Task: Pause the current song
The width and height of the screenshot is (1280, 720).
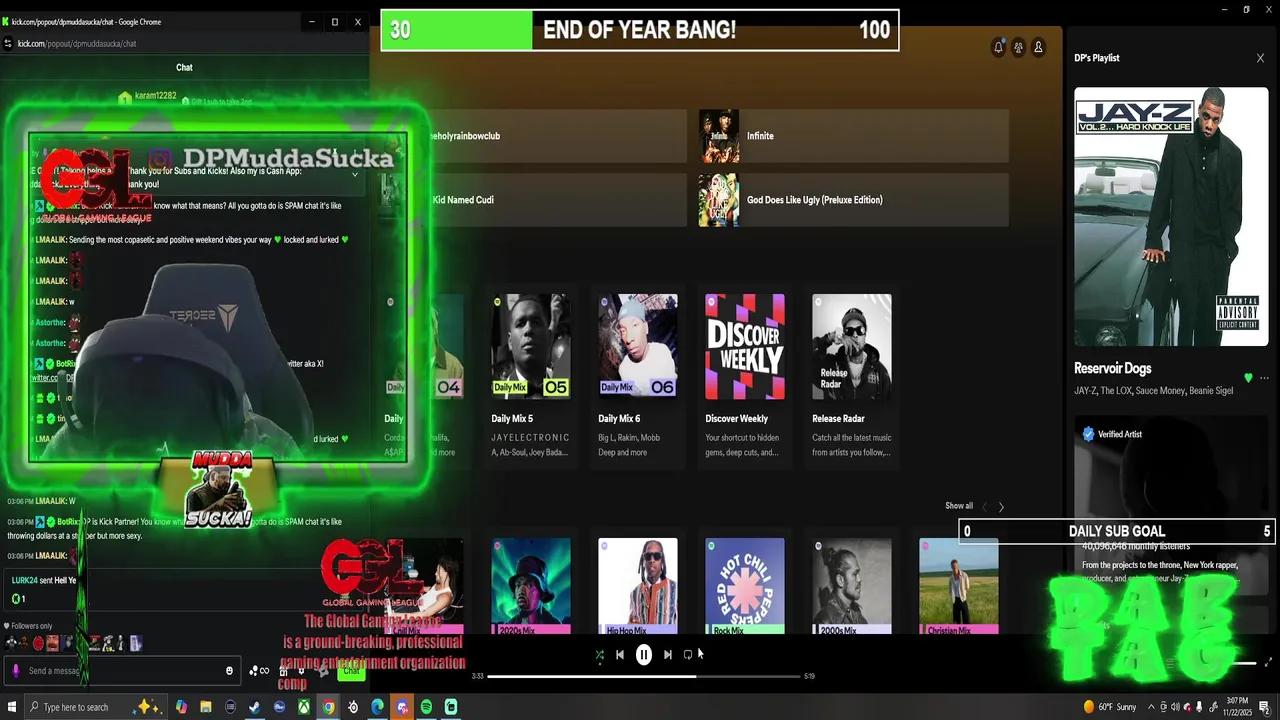Action: coord(644,655)
